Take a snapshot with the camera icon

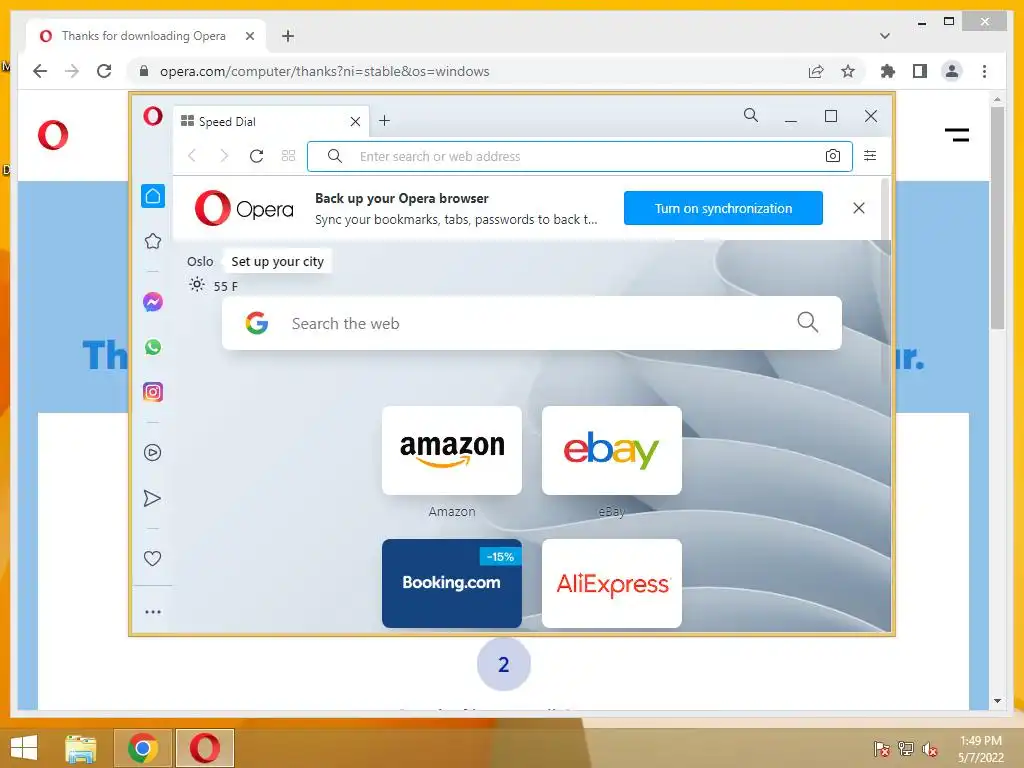pyautogui.click(x=833, y=155)
